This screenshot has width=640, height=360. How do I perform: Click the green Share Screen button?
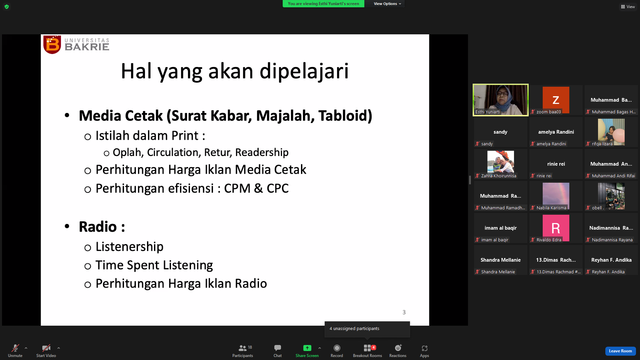[x=307, y=350]
